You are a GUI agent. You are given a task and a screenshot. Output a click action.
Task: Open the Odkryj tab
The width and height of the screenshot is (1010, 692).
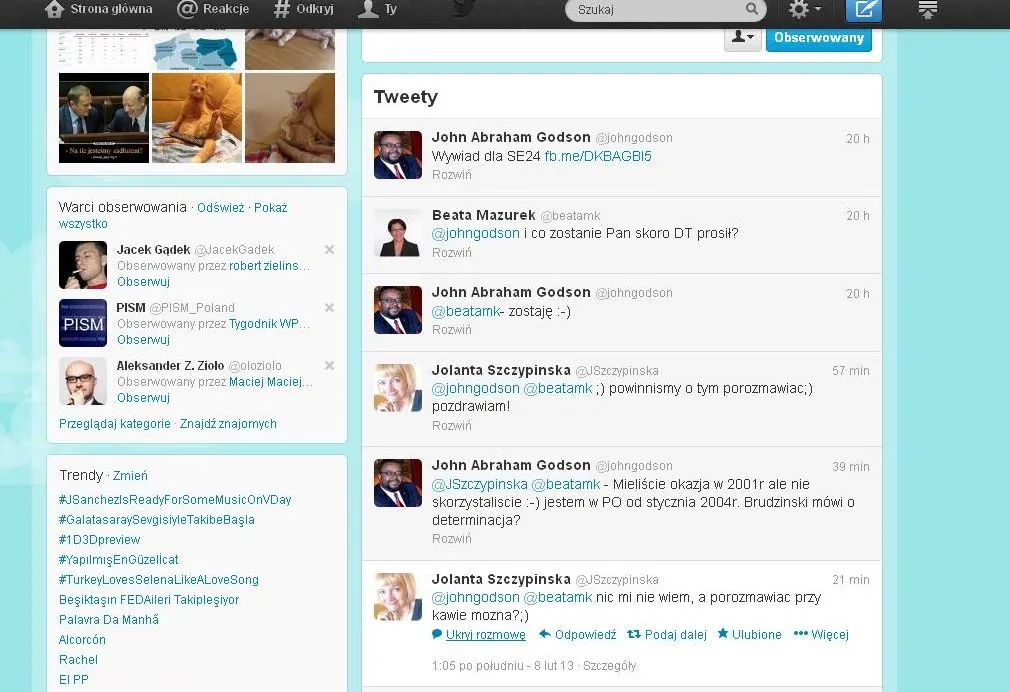coord(304,9)
